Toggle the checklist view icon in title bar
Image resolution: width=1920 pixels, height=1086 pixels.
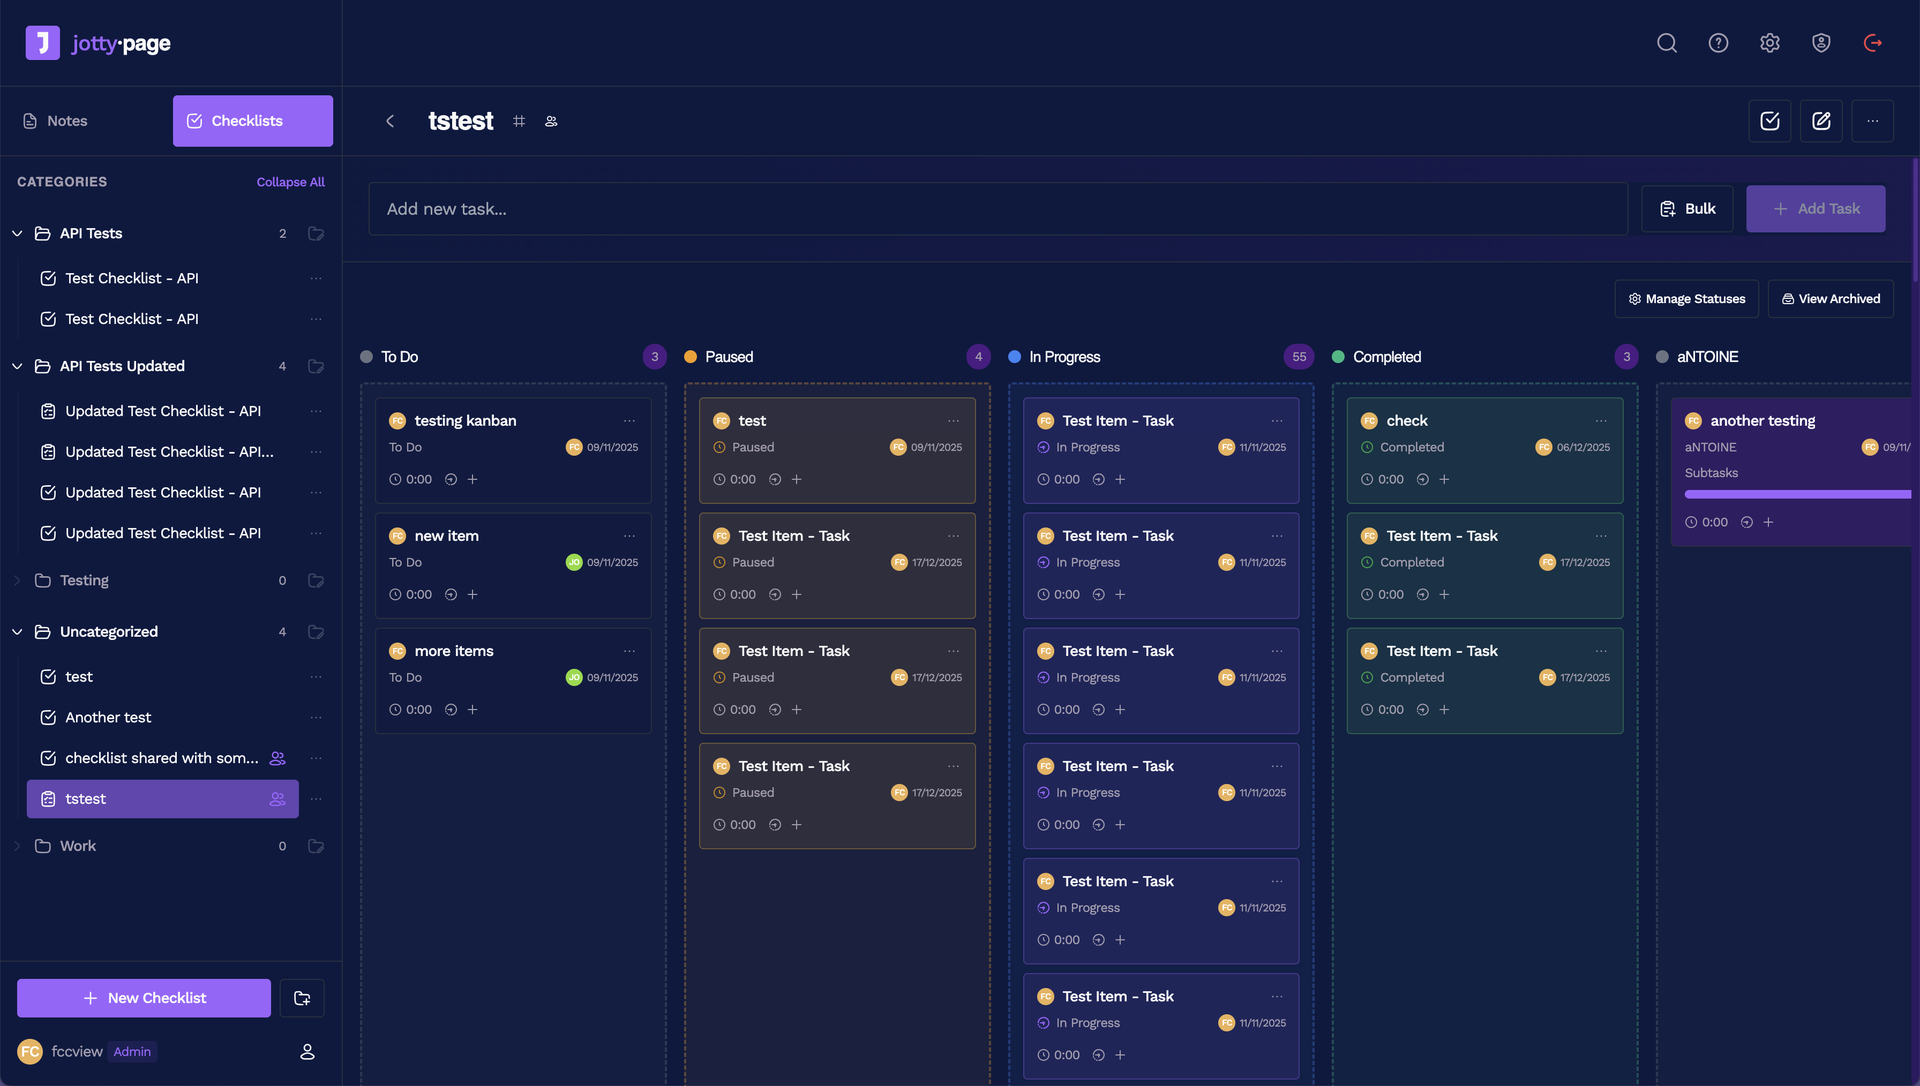coord(1770,121)
